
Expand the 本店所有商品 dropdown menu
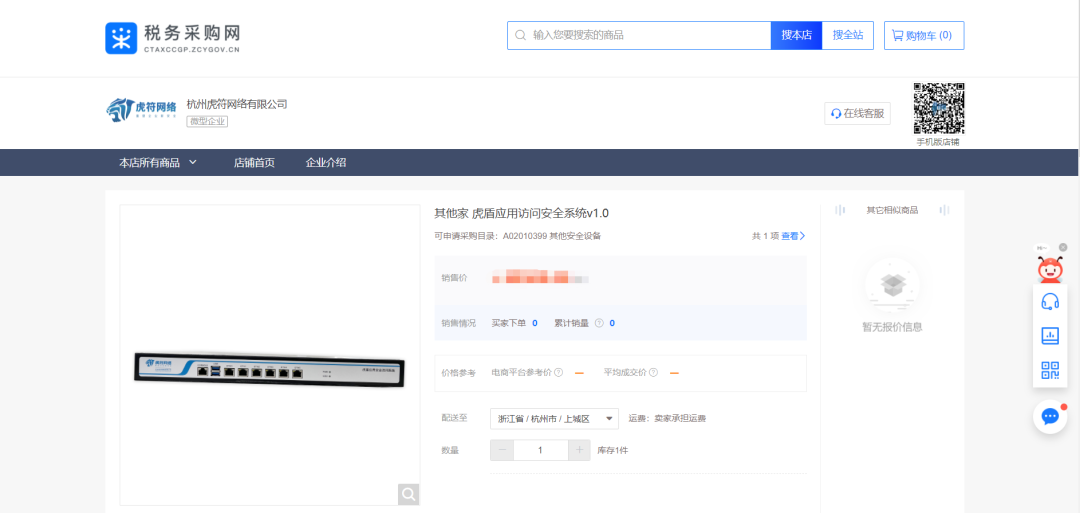(158, 163)
